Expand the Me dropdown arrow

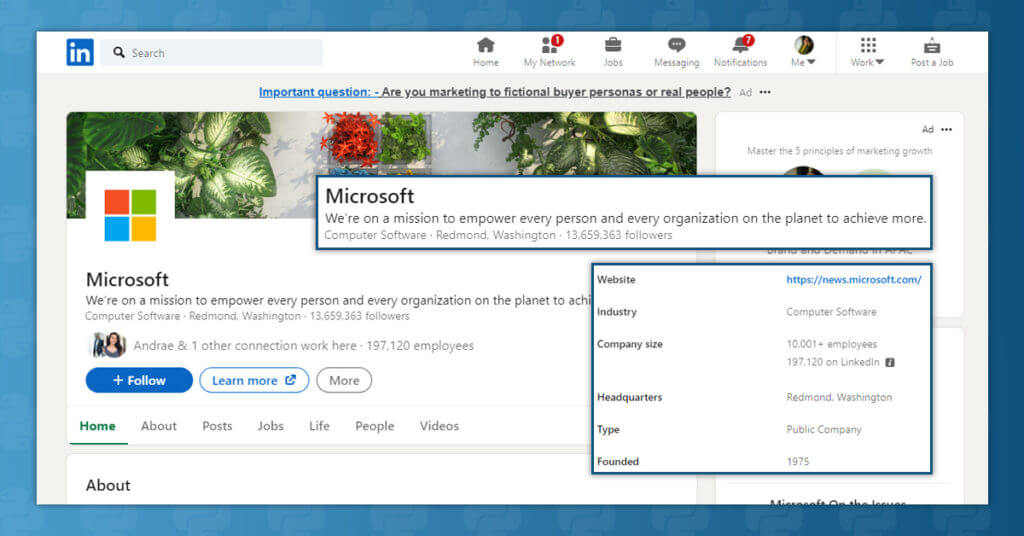pos(812,62)
